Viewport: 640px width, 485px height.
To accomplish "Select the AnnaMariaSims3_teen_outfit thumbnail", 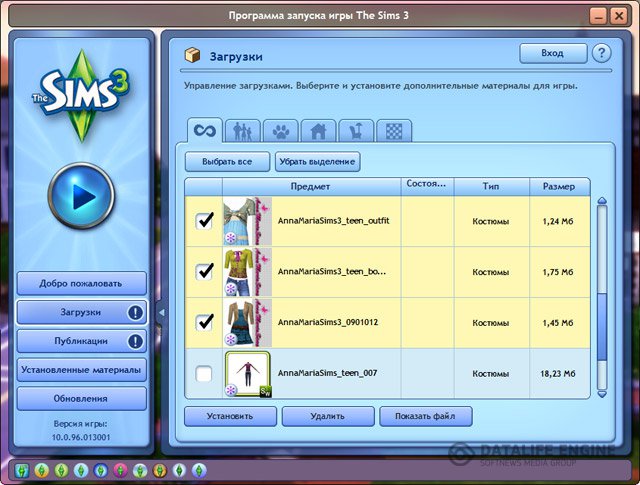I will 247,221.
